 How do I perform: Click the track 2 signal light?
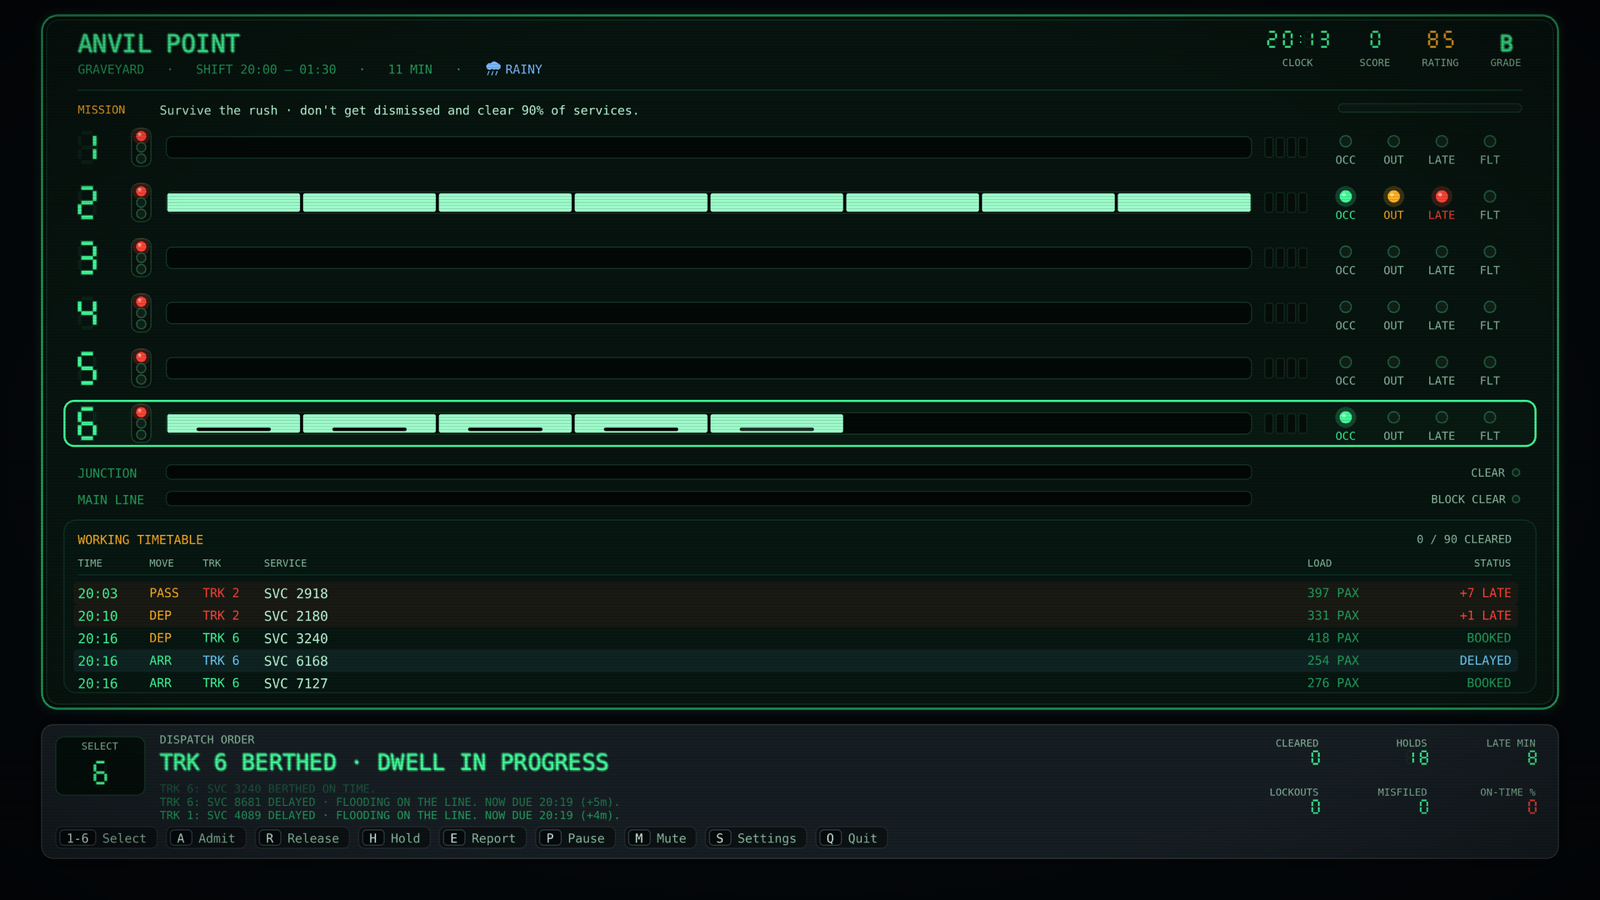tap(141, 202)
